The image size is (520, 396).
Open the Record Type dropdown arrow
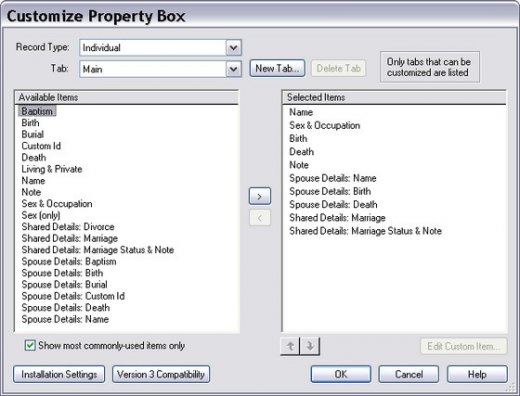click(x=233, y=48)
